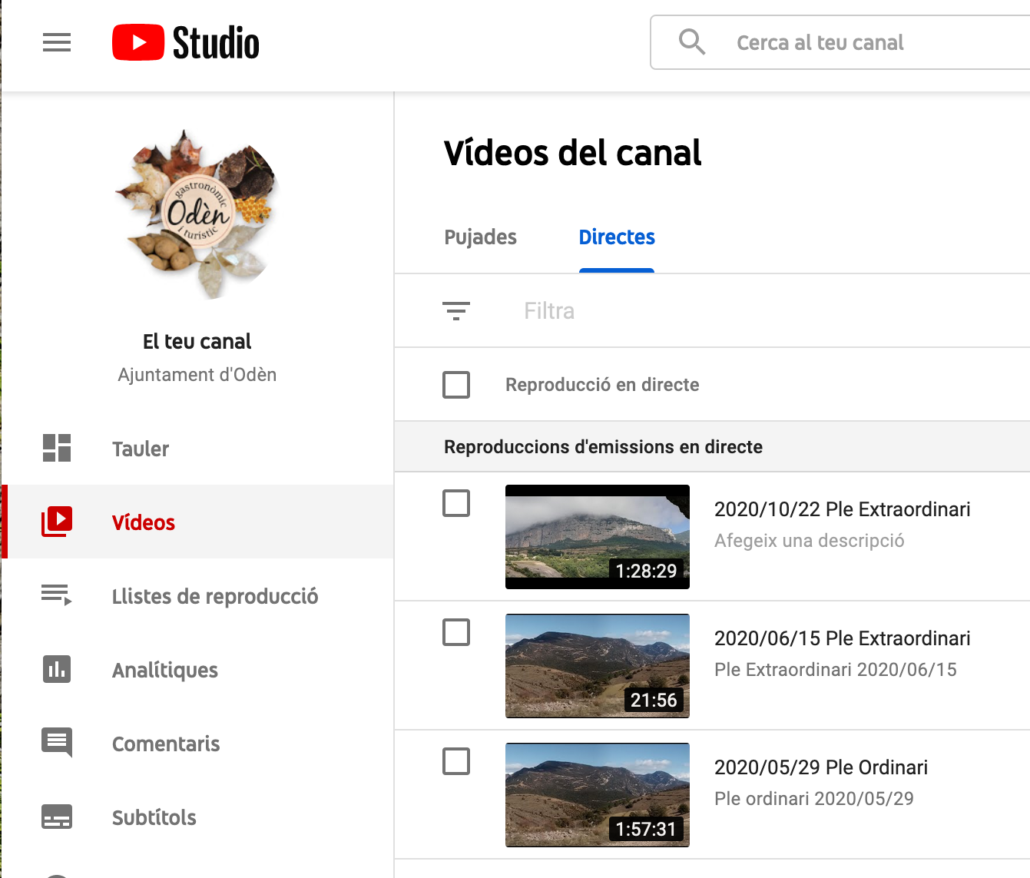Image resolution: width=1030 pixels, height=878 pixels.
Task: Switch to the Pujades tab
Action: (x=480, y=237)
